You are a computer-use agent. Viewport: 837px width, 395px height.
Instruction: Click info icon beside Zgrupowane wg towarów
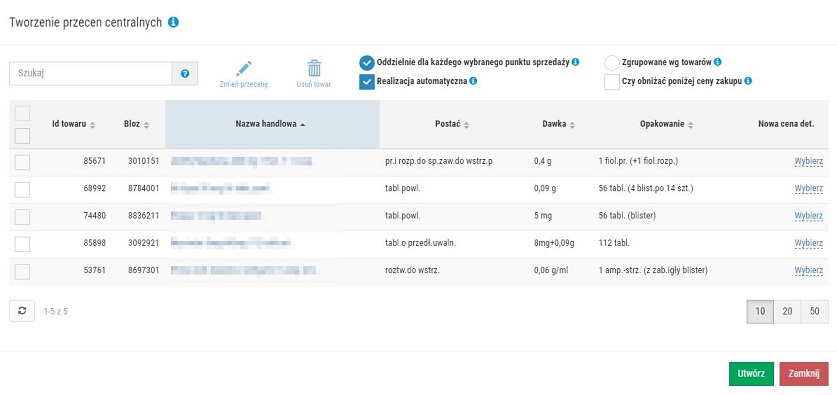(717, 62)
